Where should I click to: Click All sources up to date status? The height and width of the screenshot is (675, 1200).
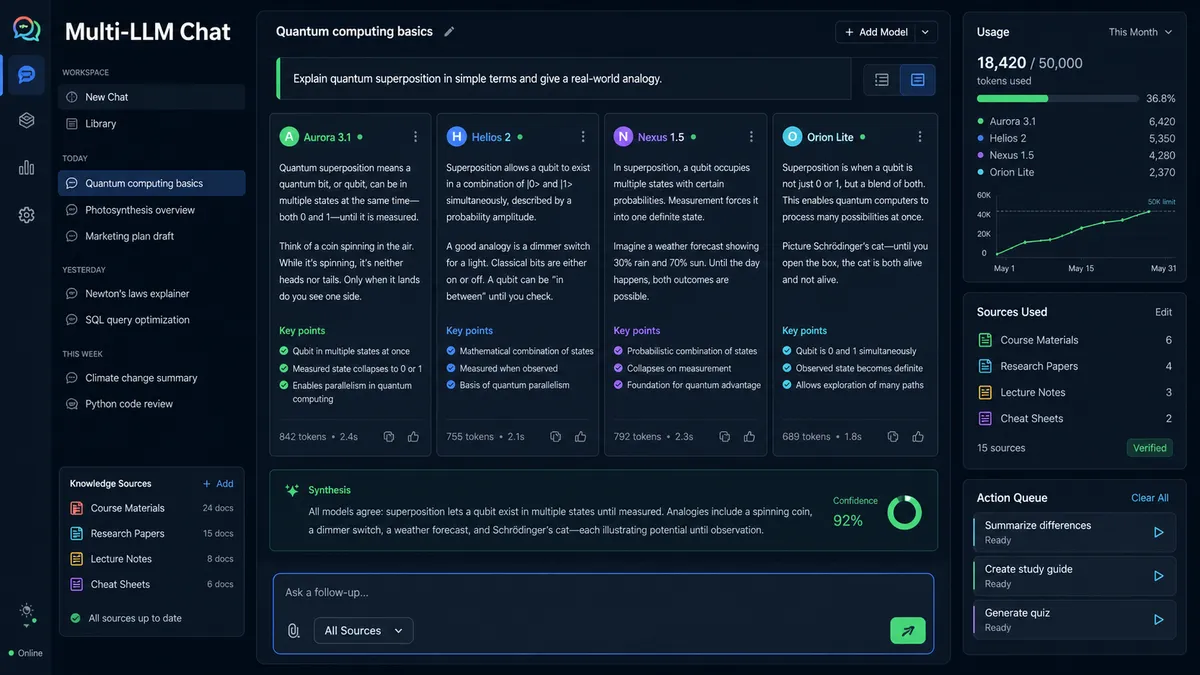point(126,618)
